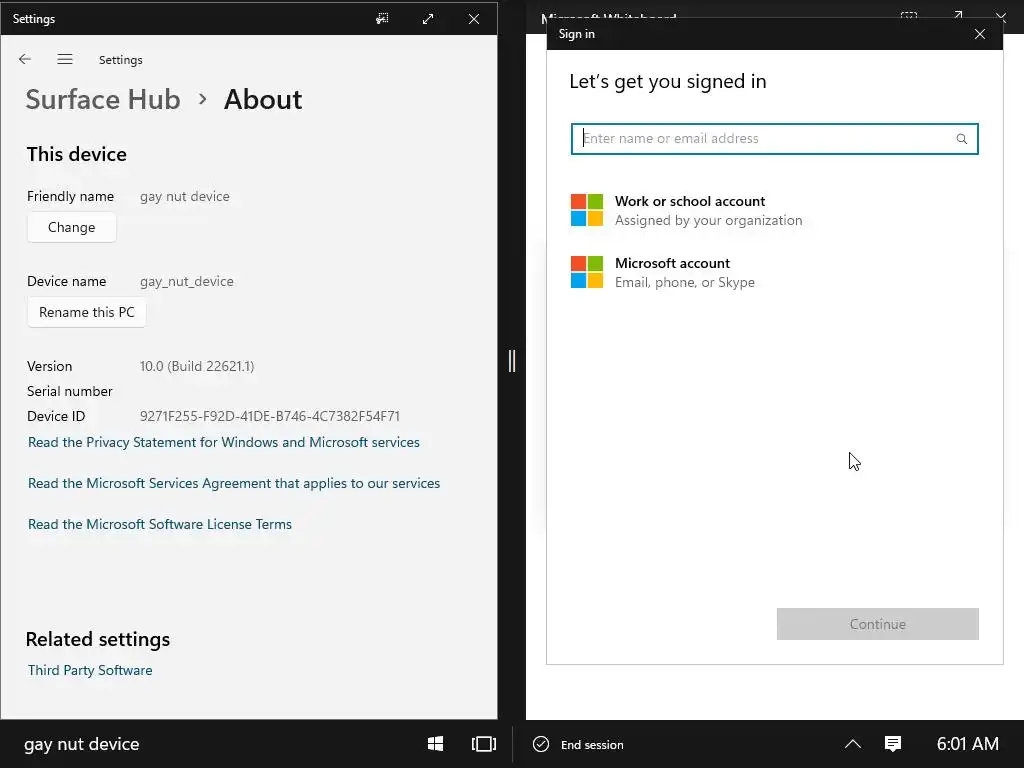Click Rename this PC button
1024x768 pixels.
(x=87, y=312)
